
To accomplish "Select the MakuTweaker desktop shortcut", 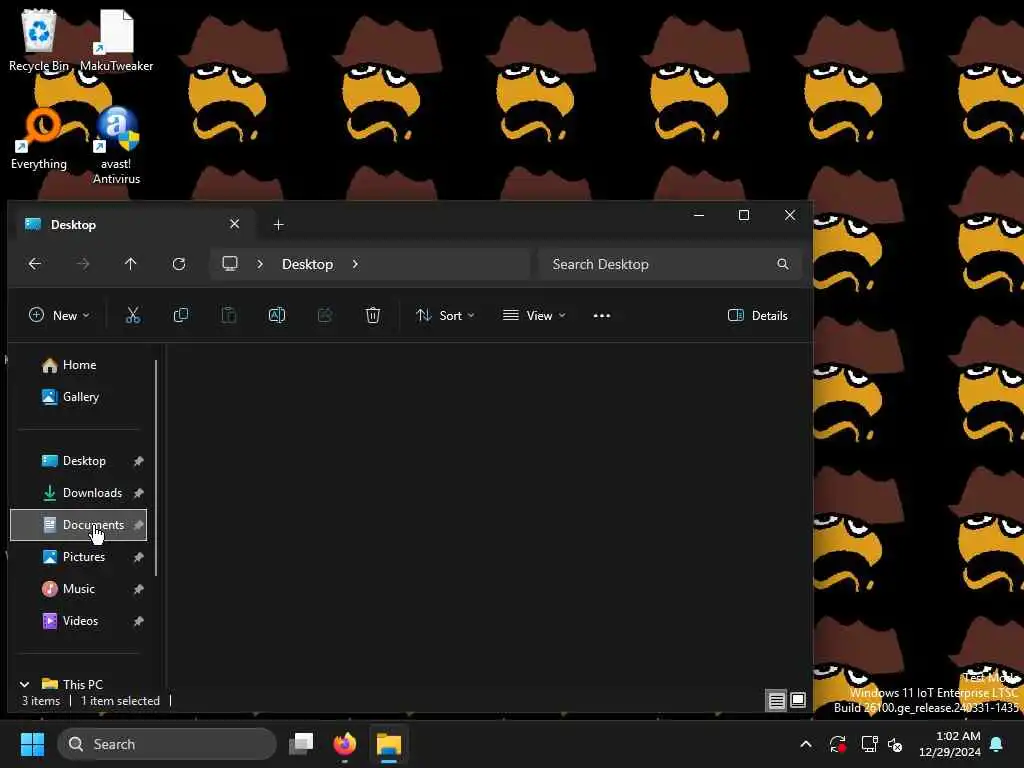I will coord(116,40).
